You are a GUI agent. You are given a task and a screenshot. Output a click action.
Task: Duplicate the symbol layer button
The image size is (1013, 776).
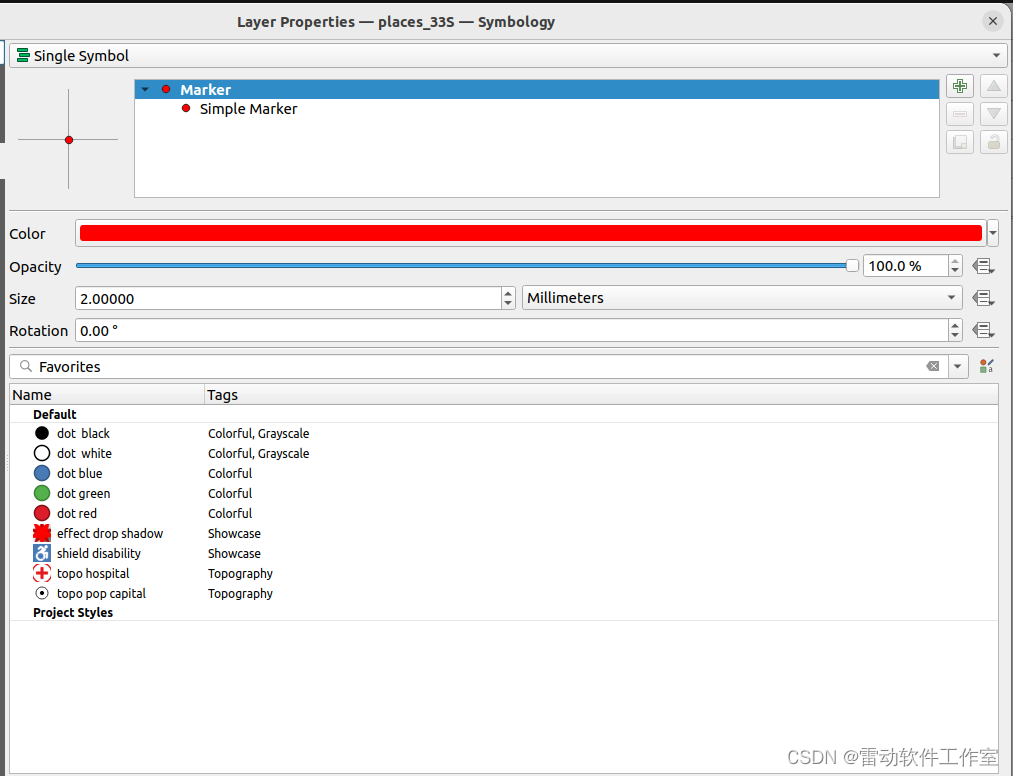point(959,142)
